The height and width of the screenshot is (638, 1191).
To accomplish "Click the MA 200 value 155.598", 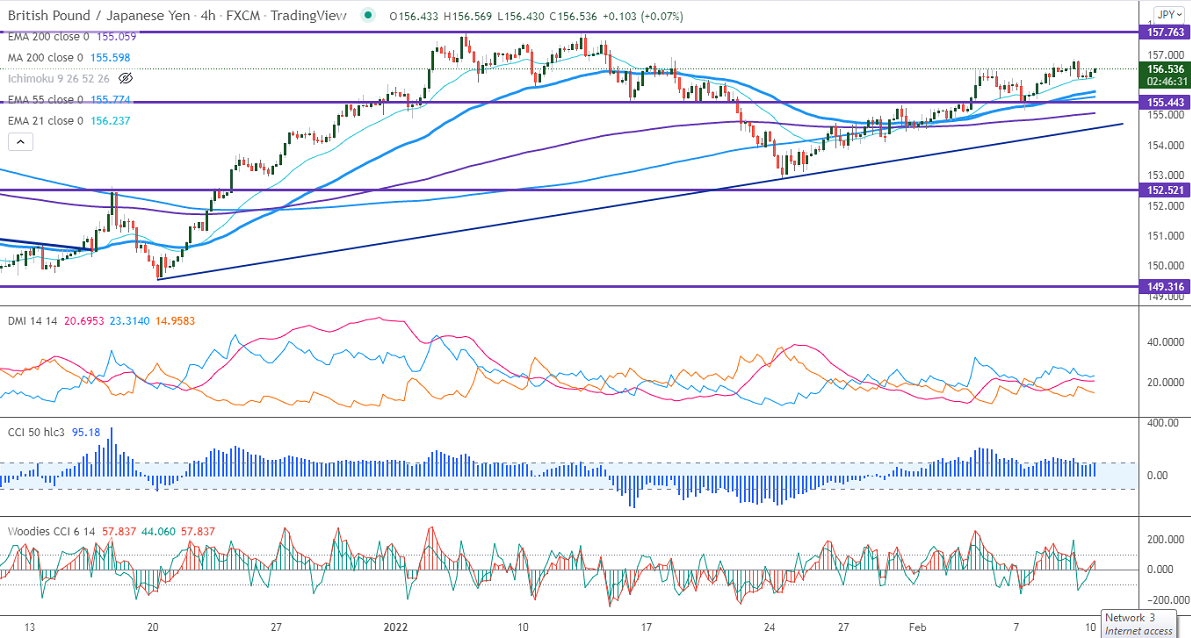I will pyautogui.click(x=110, y=58).
